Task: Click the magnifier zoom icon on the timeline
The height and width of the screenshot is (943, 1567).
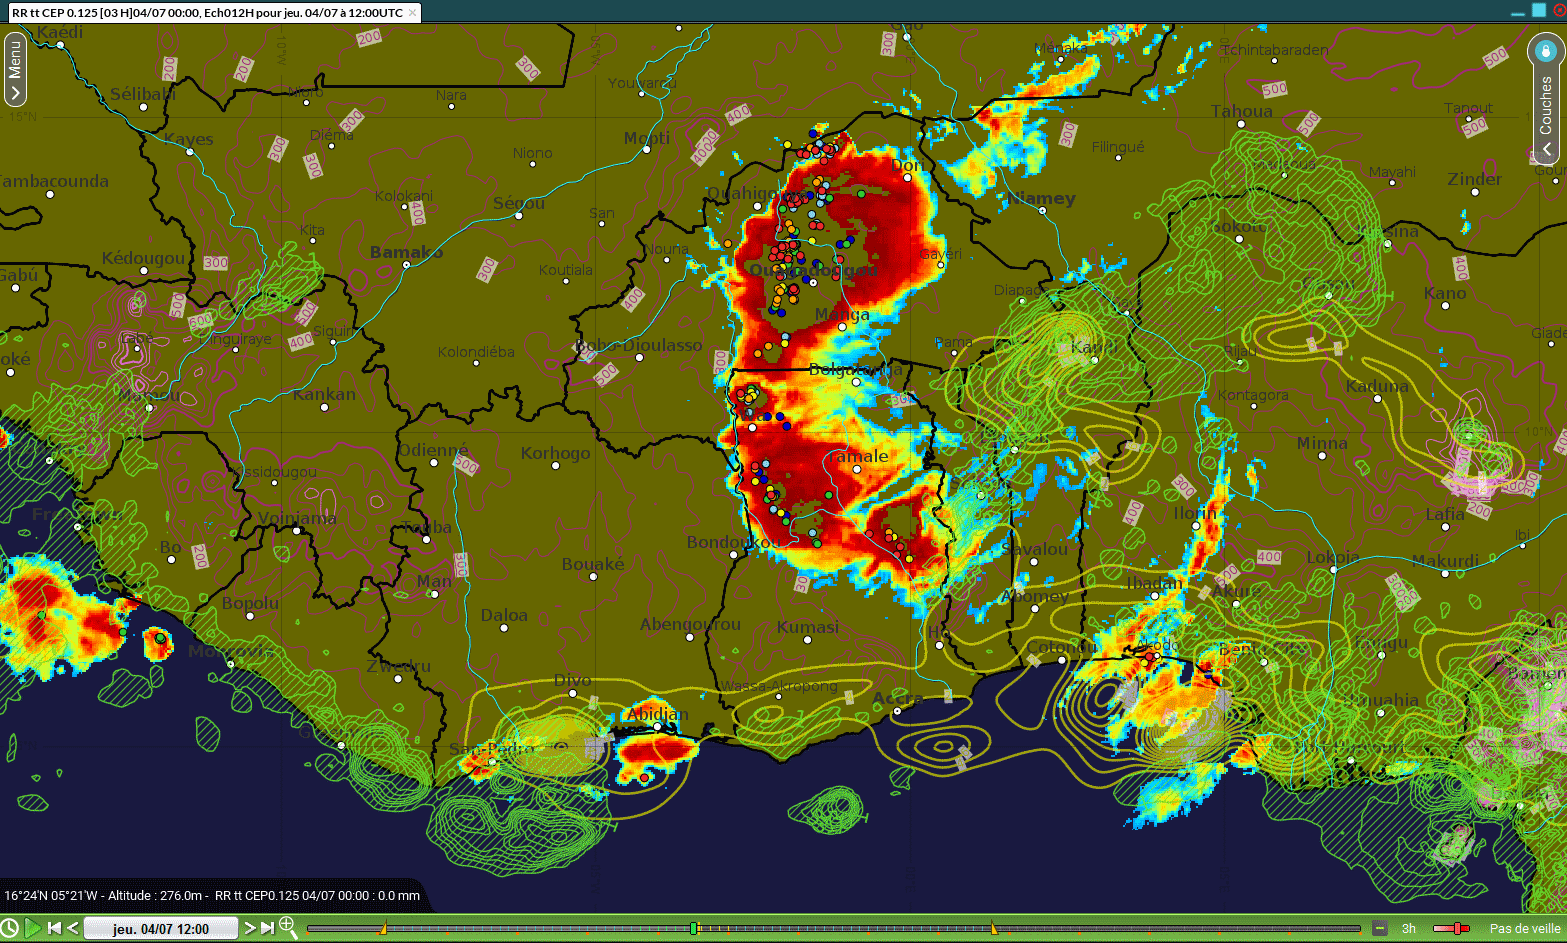Action: click(x=288, y=927)
